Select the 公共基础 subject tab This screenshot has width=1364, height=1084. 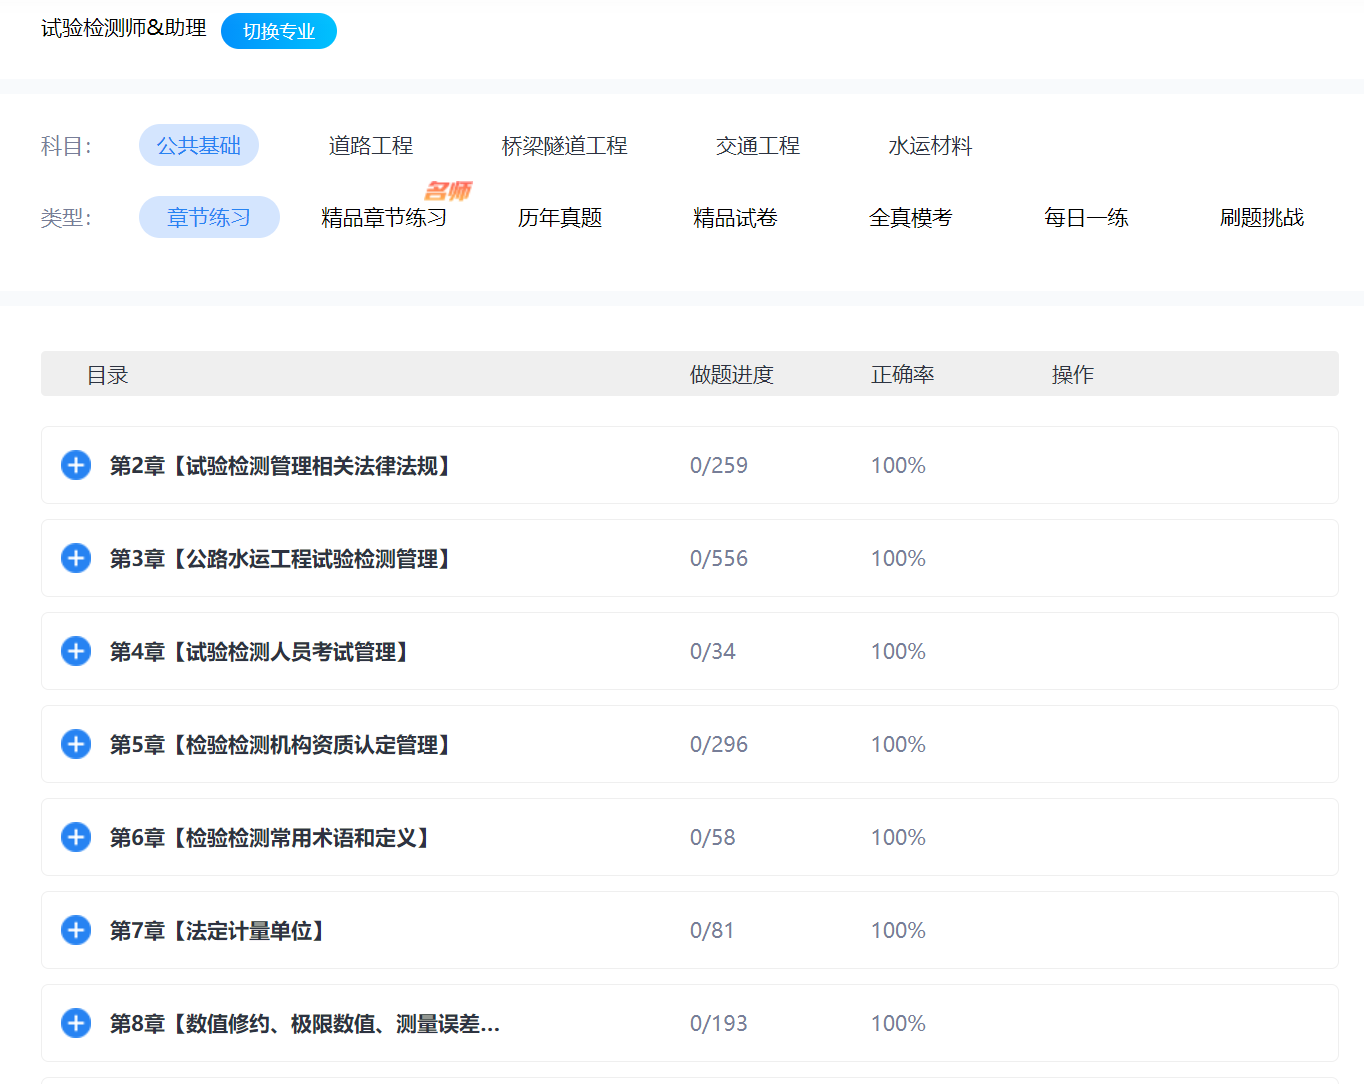pyautogui.click(x=199, y=145)
